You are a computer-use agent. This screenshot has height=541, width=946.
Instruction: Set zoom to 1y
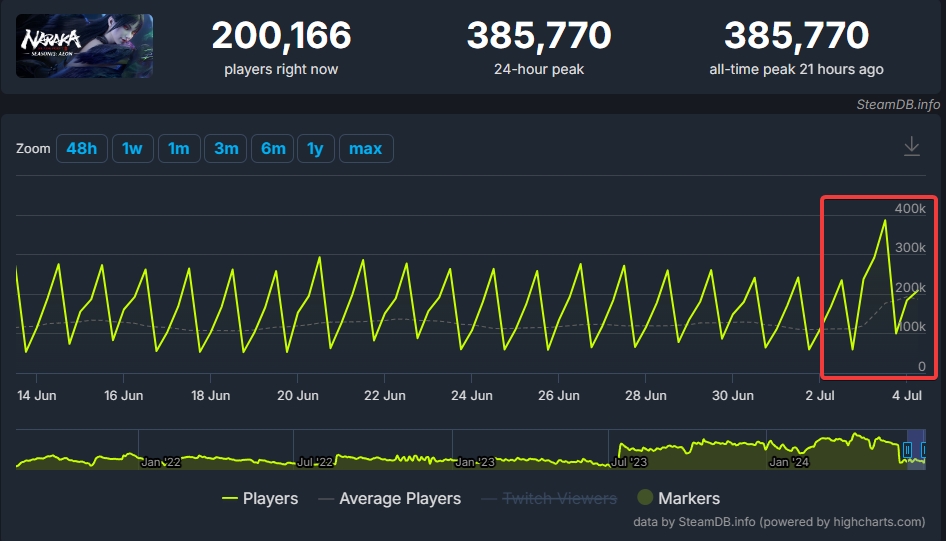coord(316,148)
